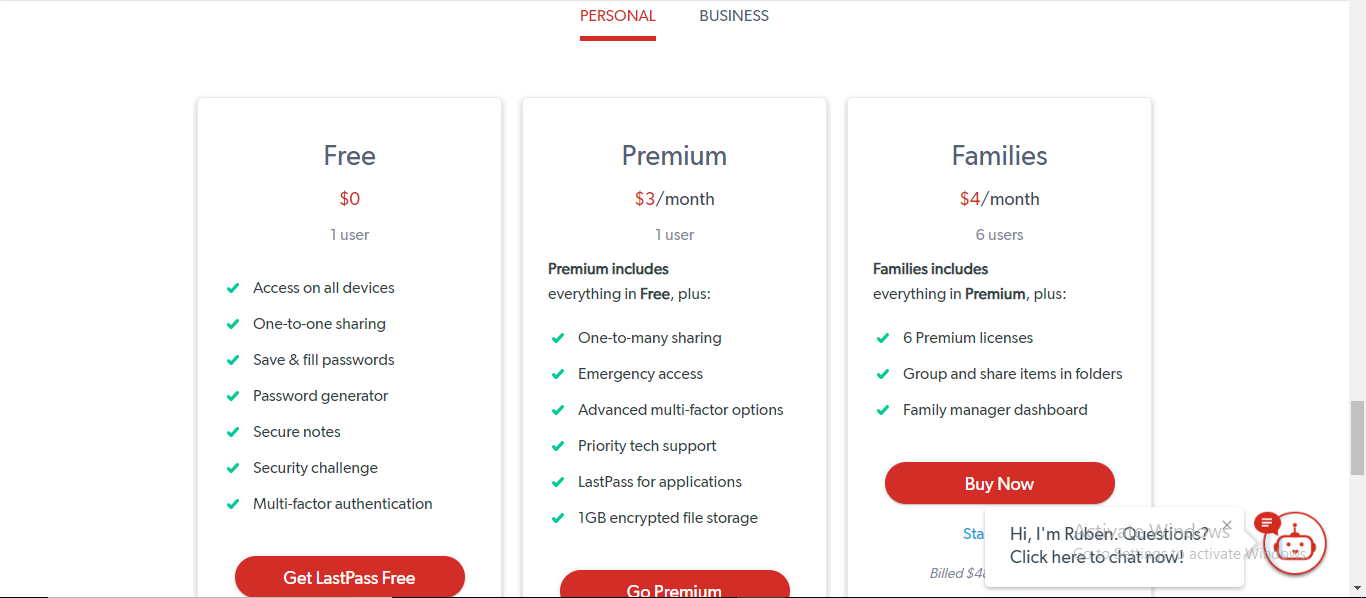The image size is (1366, 598).
Task: Click checkmark beside 'Emergency access'
Action: [x=558, y=374]
